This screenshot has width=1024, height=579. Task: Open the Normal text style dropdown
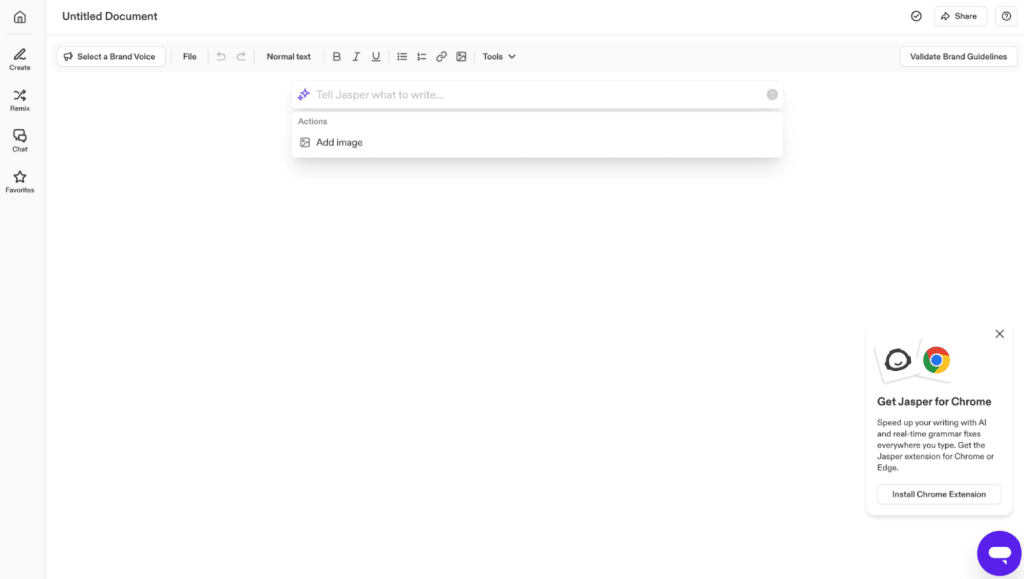(289, 57)
